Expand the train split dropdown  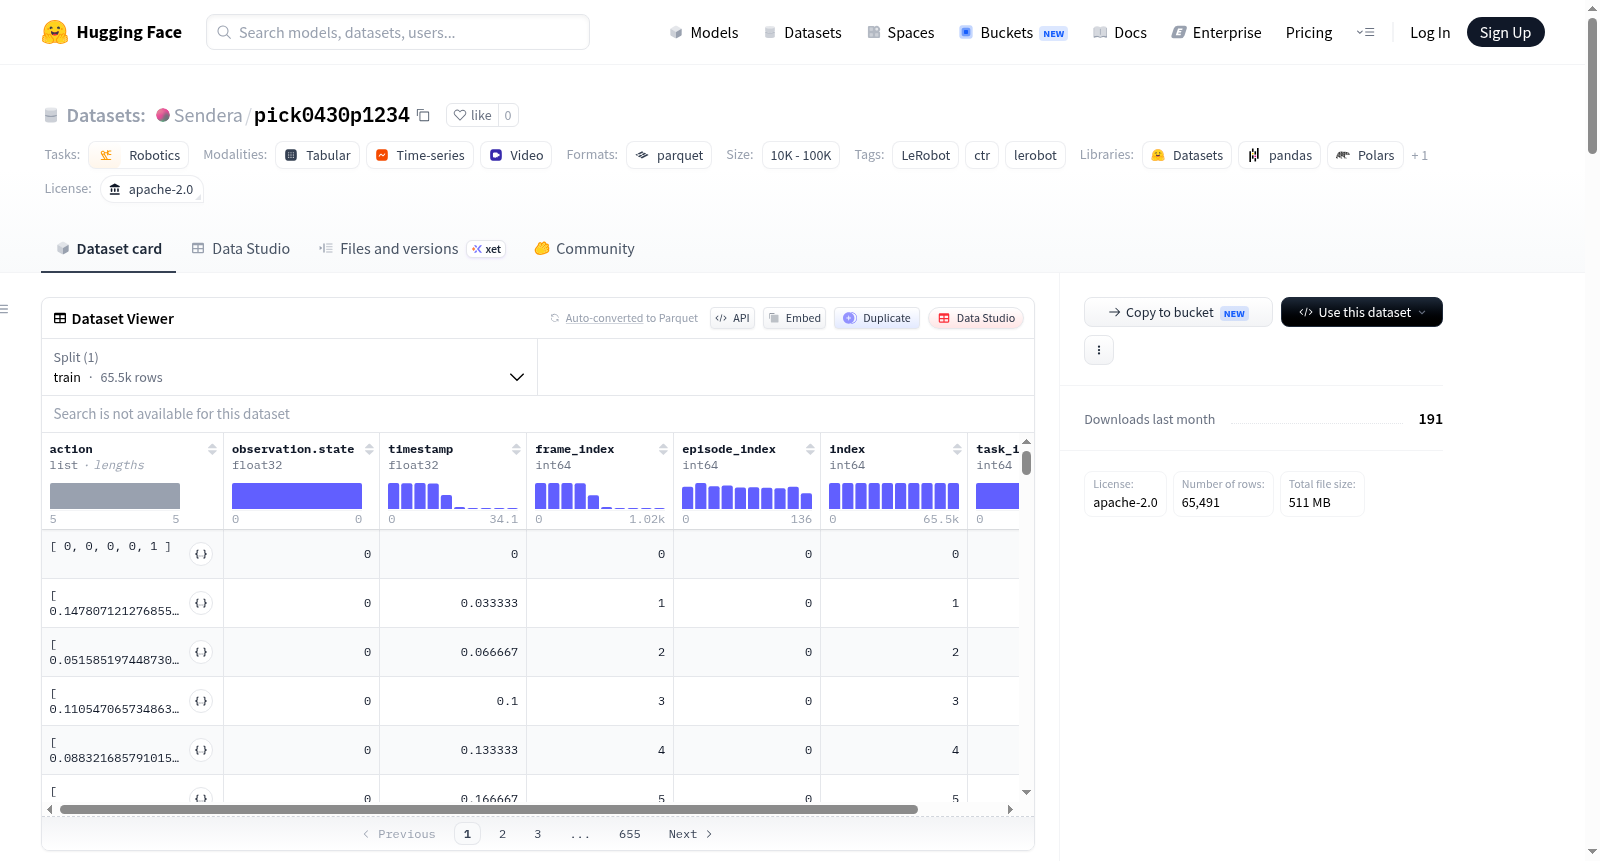pyautogui.click(x=289, y=367)
